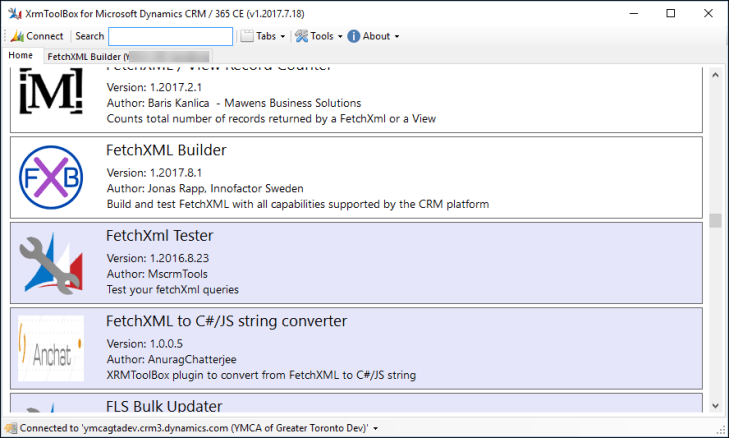Click the text 'Author: MscrmTools'
This screenshot has height=438, width=729.
click(x=157, y=274)
